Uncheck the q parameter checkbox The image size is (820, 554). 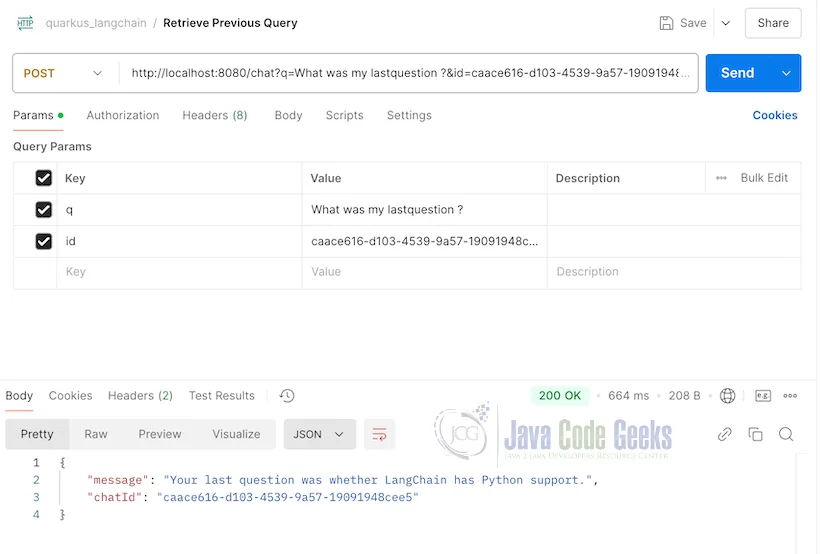click(x=43, y=210)
